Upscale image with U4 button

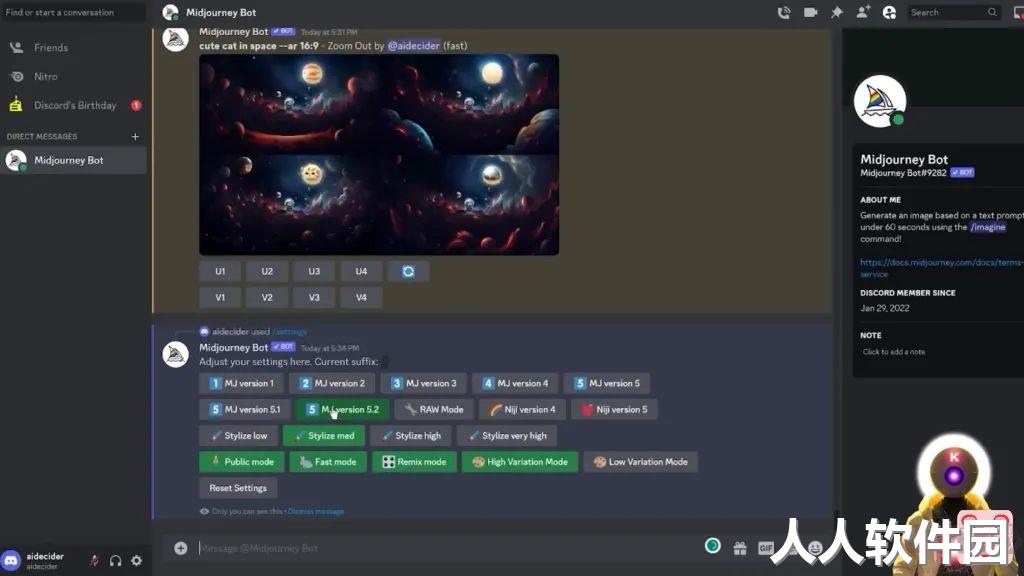click(x=361, y=271)
